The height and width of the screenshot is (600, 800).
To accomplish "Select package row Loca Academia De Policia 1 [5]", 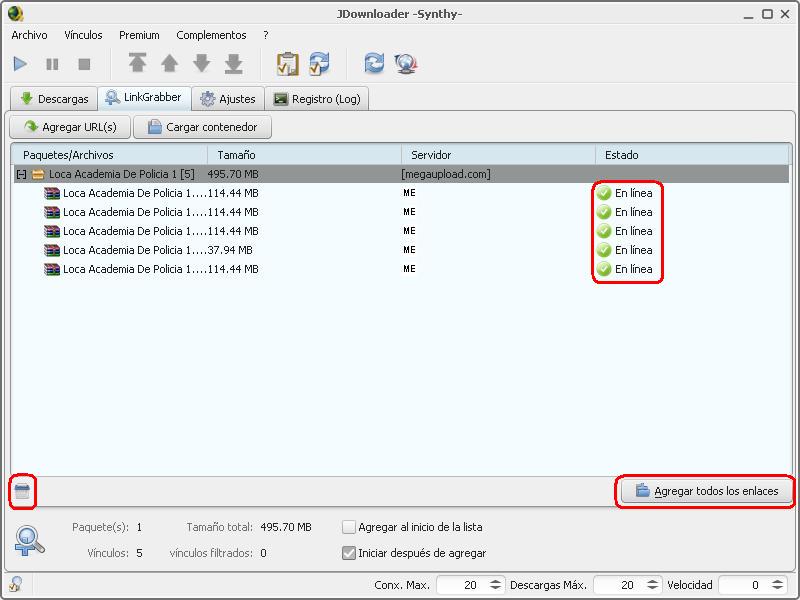I will coord(401,174).
